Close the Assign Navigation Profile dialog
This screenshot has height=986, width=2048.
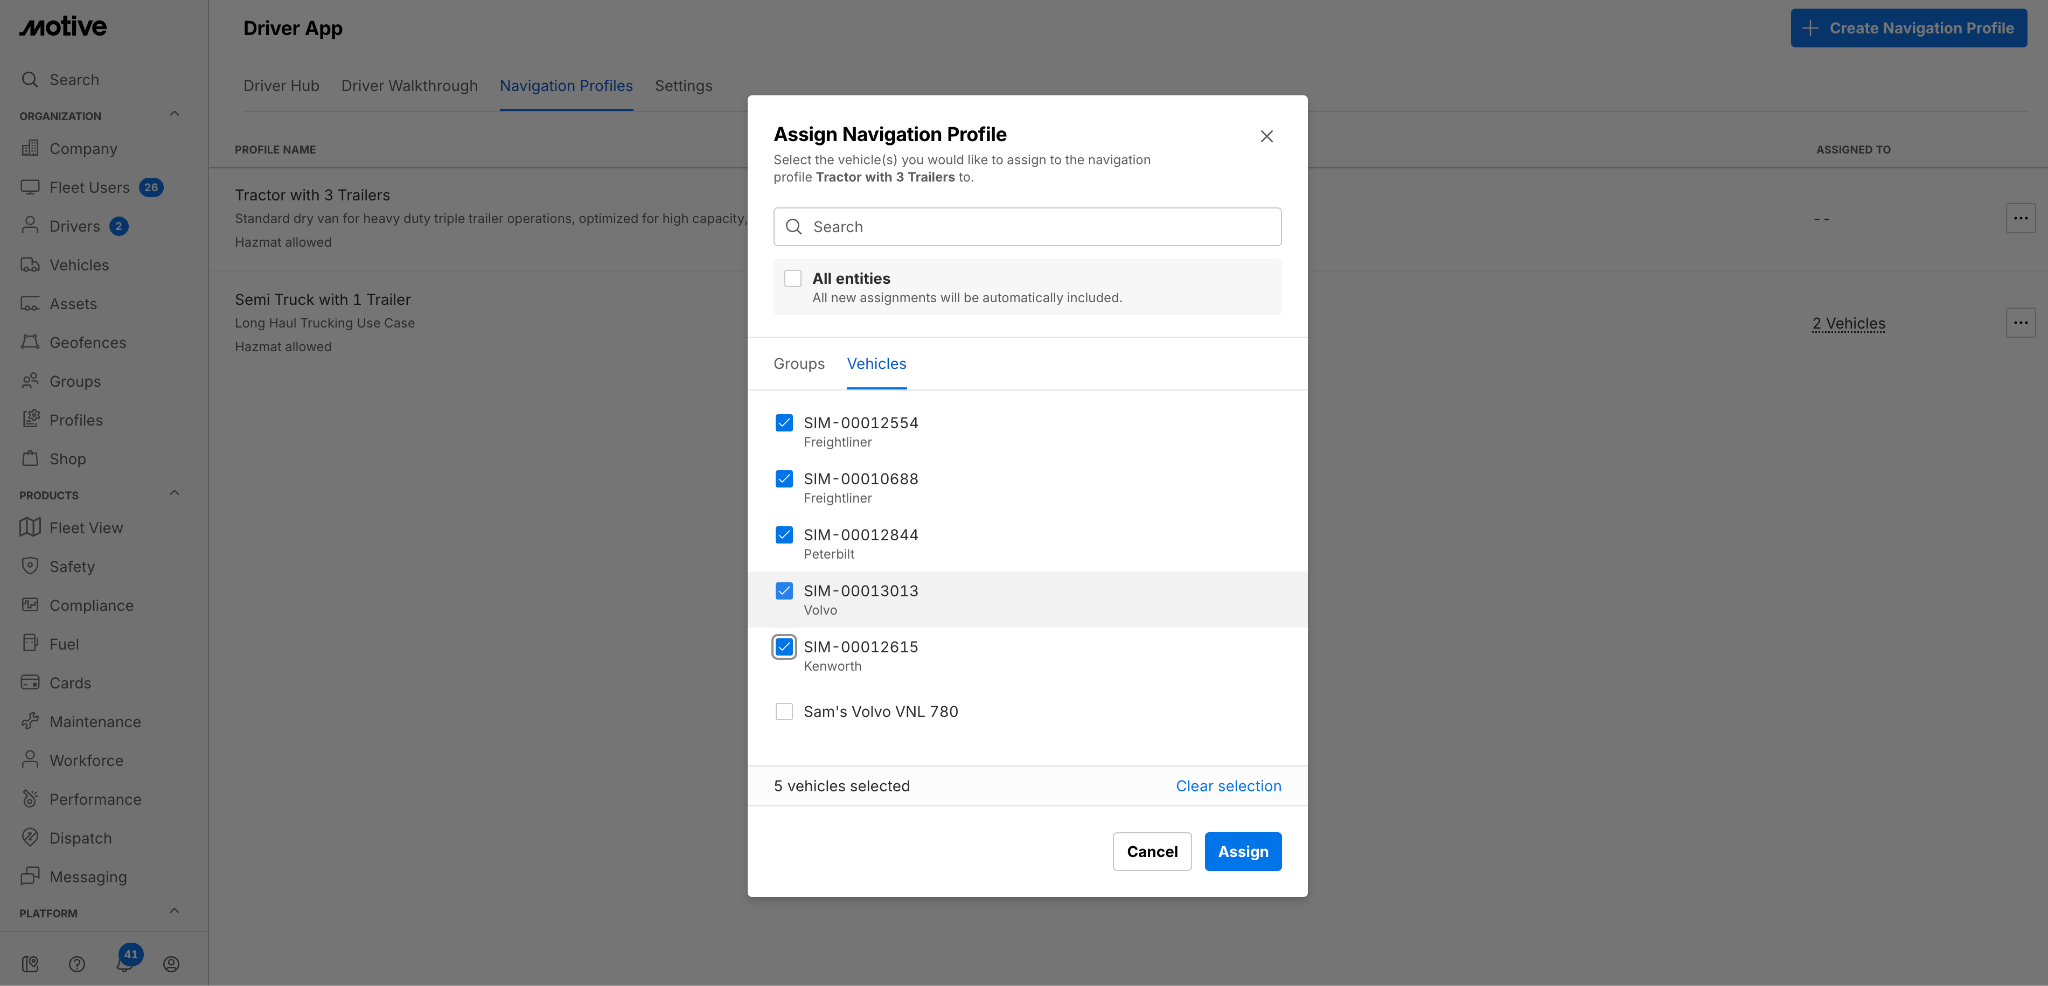(1267, 136)
